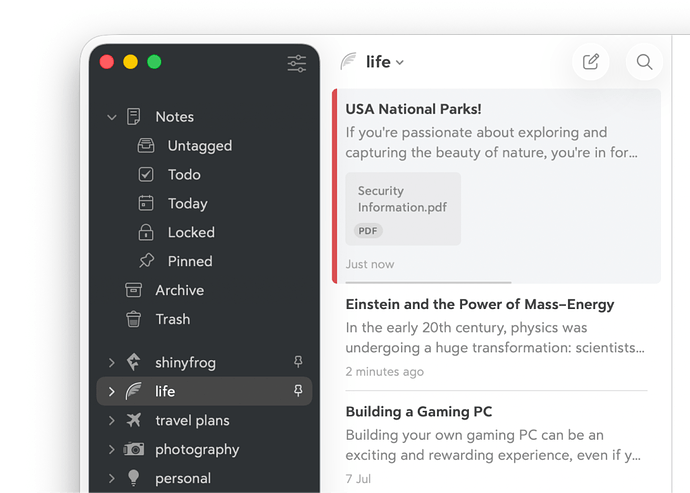Image resolution: width=690 pixels, height=493 pixels.
Task: Create a new note with compose icon
Action: click(x=591, y=62)
